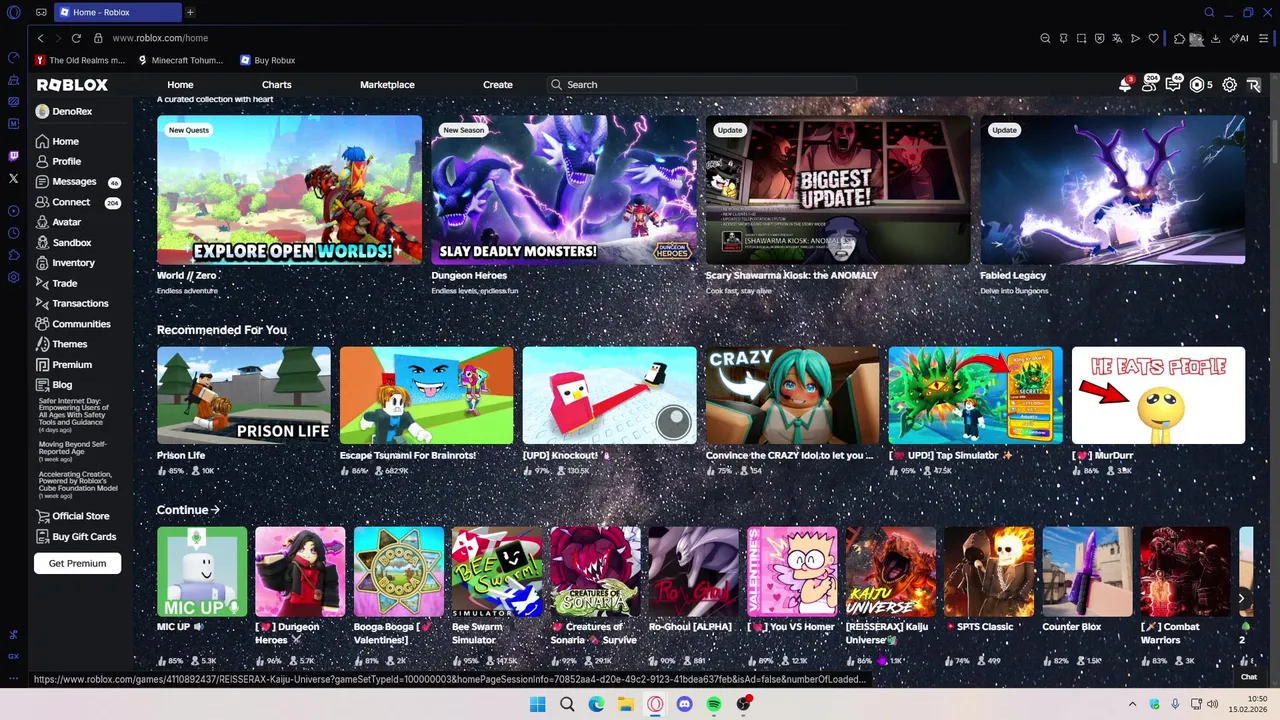Viewport: 1280px width, 720px height.
Task: Open Premium in left sidebar
Action: (72, 365)
